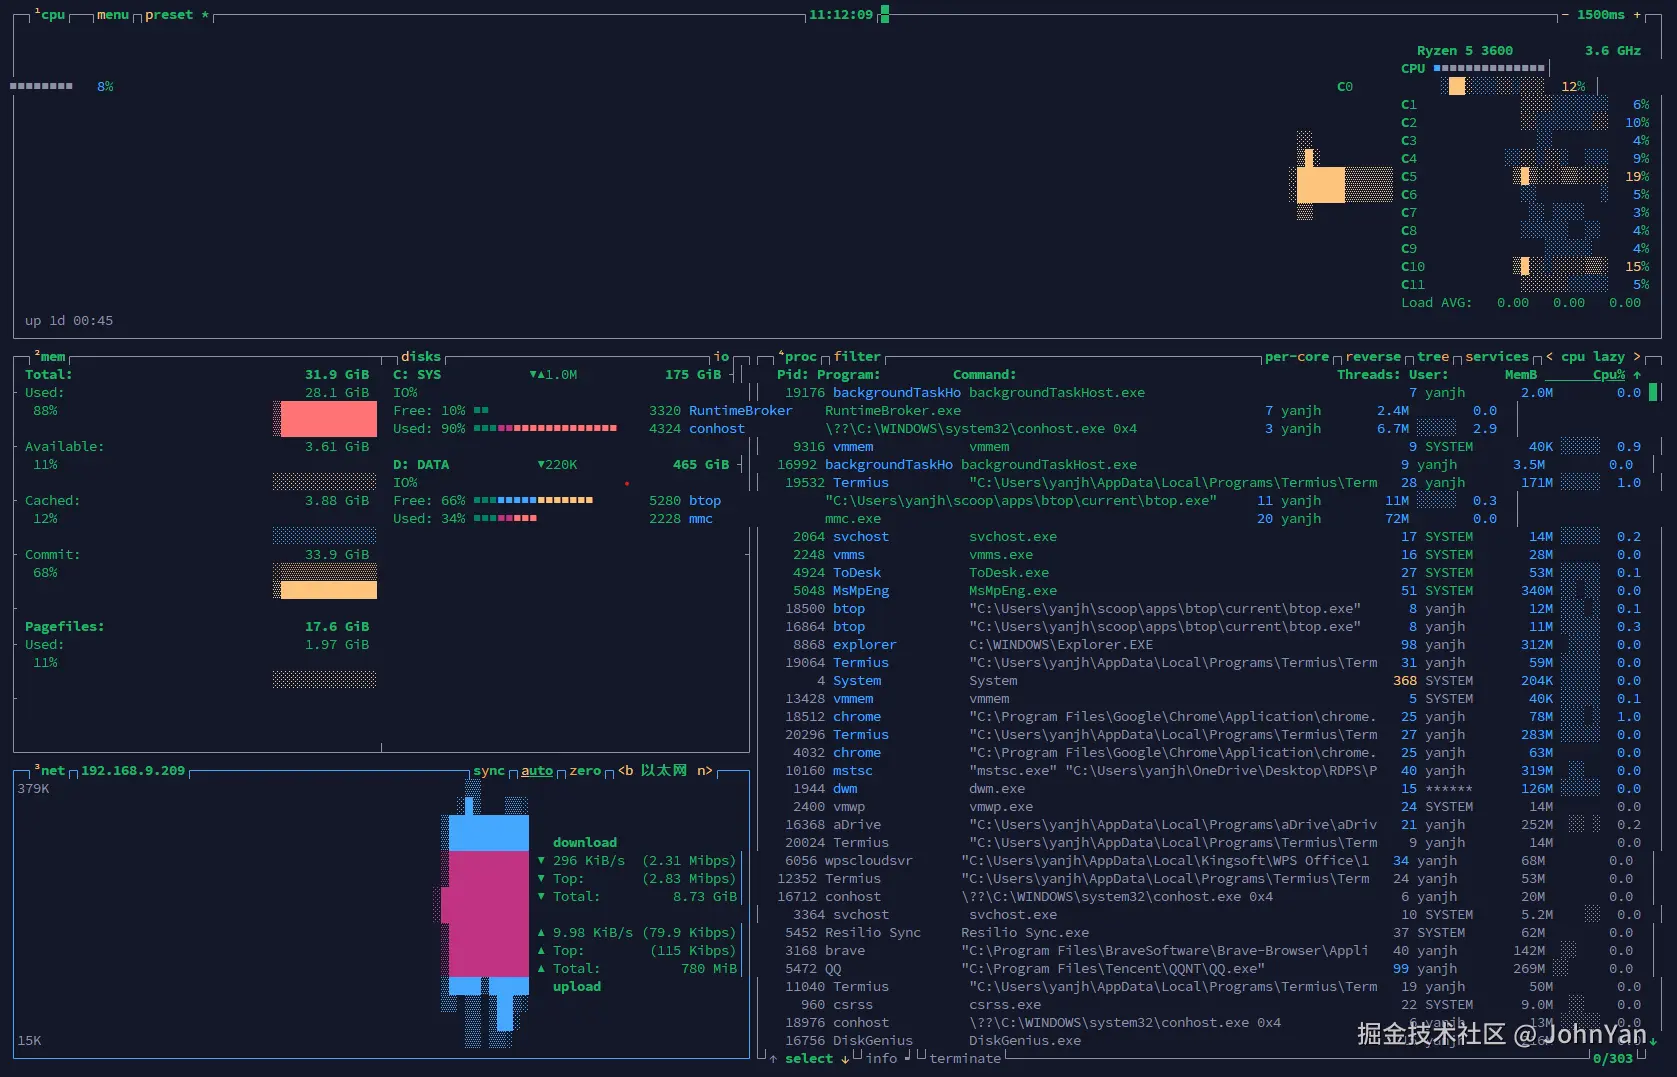Image resolution: width=1677 pixels, height=1077 pixels.
Task: Enable process tree view
Action: pyautogui.click(x=1433, y=357)
